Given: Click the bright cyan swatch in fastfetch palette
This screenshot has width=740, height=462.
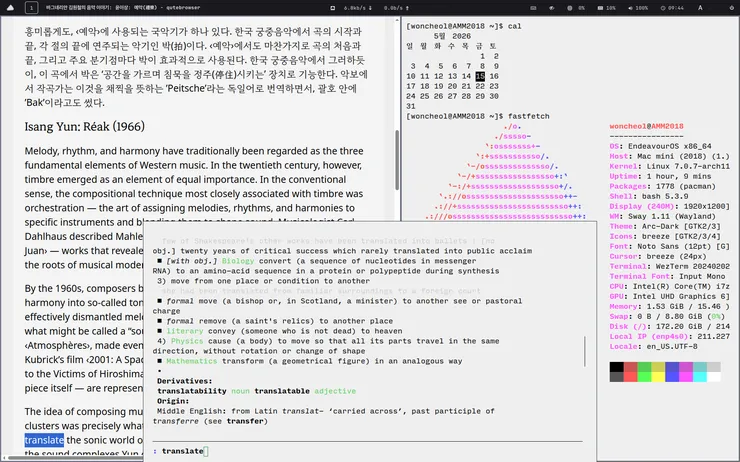Looking at the screenshot, I should point(700,377).
